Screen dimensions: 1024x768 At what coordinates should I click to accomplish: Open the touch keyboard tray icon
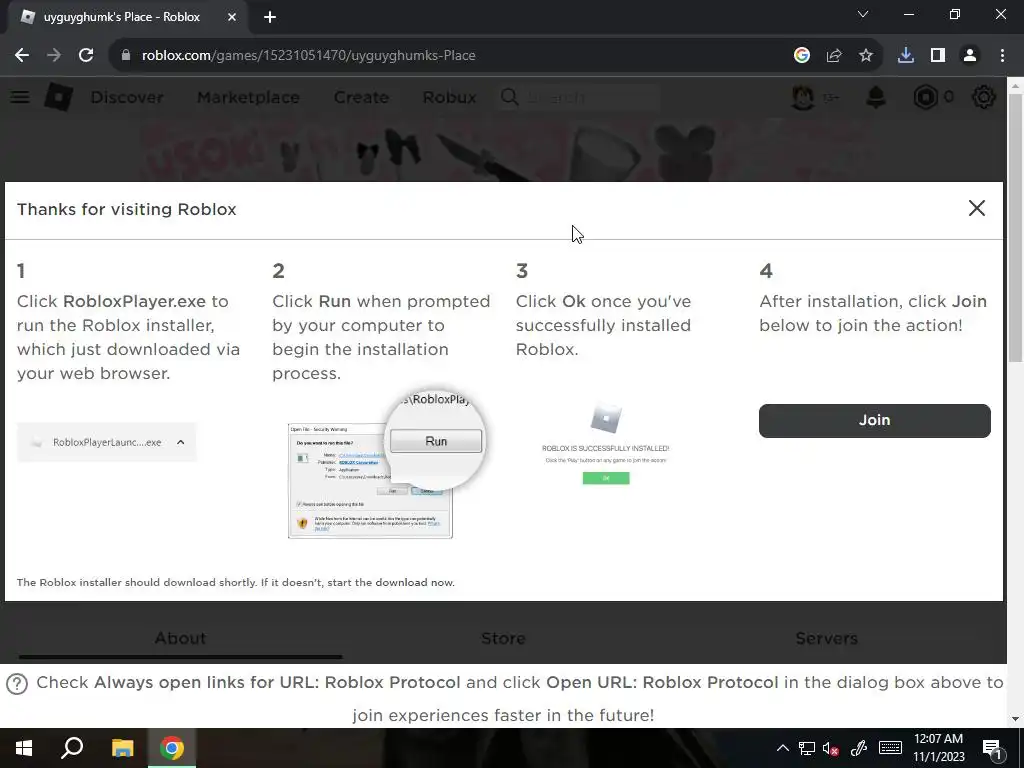890,748
